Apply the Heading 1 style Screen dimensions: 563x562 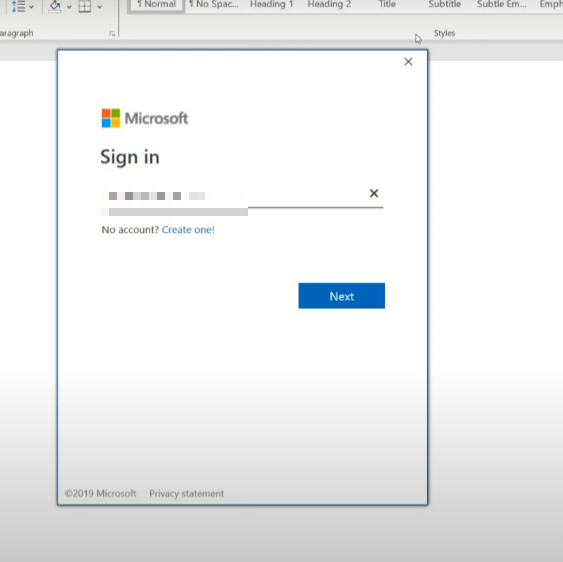click(272, 5)
